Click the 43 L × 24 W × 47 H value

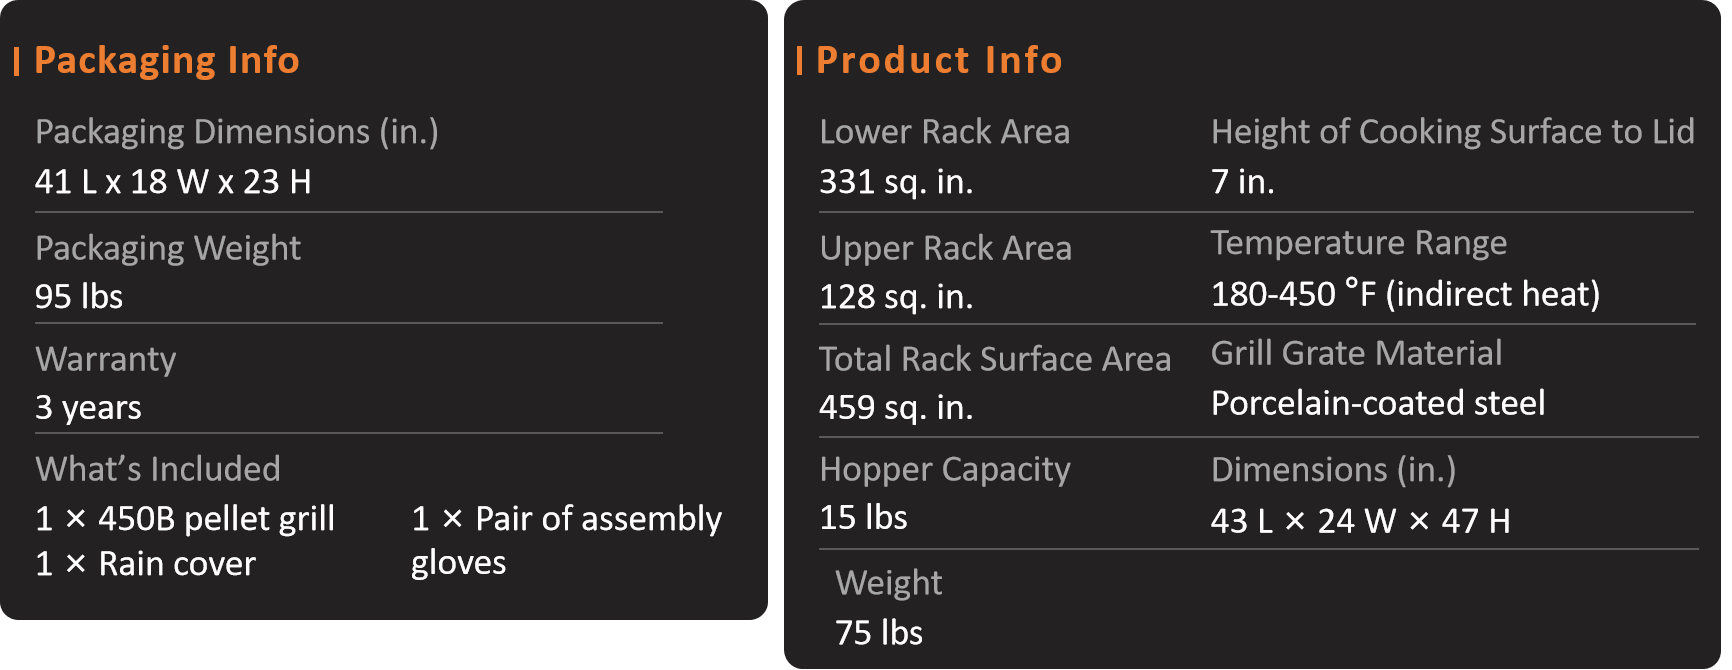(x=1360, y=521)
